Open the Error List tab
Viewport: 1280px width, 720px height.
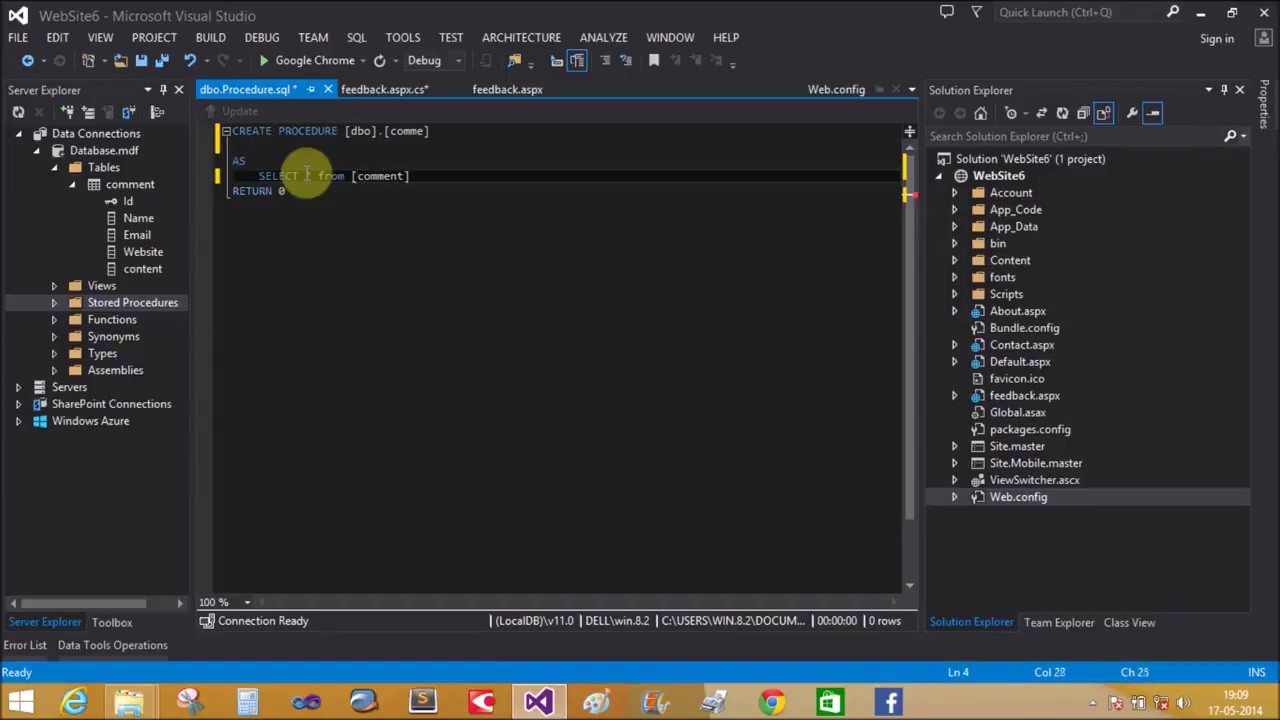tap(25, 645)
